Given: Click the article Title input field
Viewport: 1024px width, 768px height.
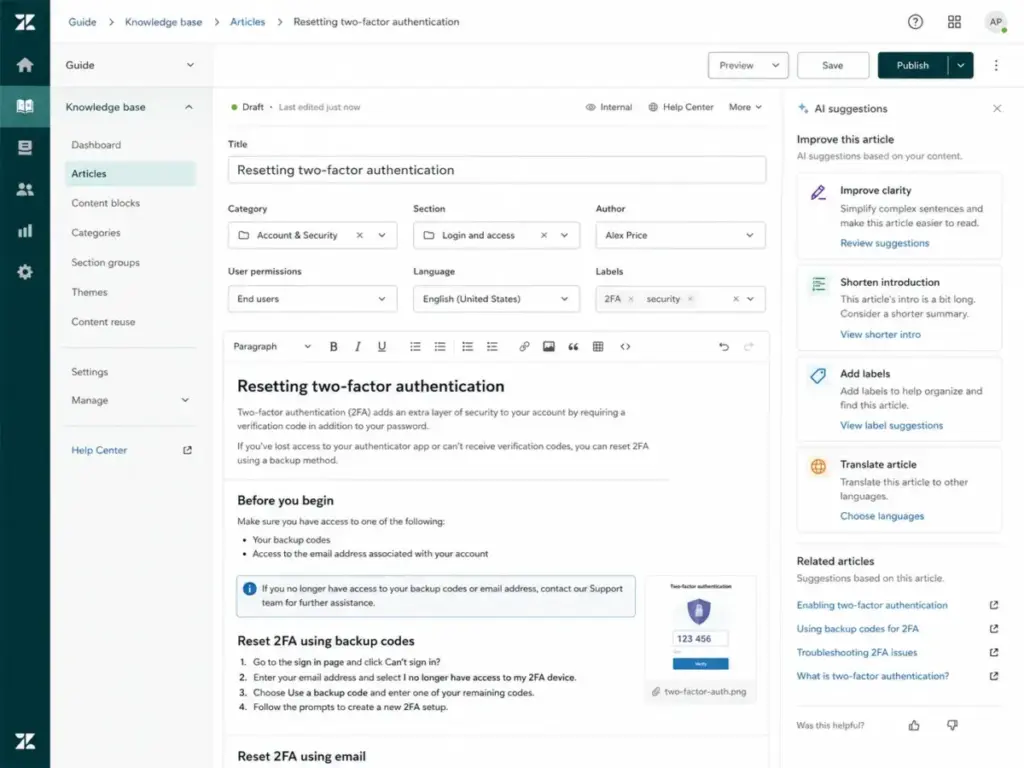Looking at the screenshot, I should (496, 170).
